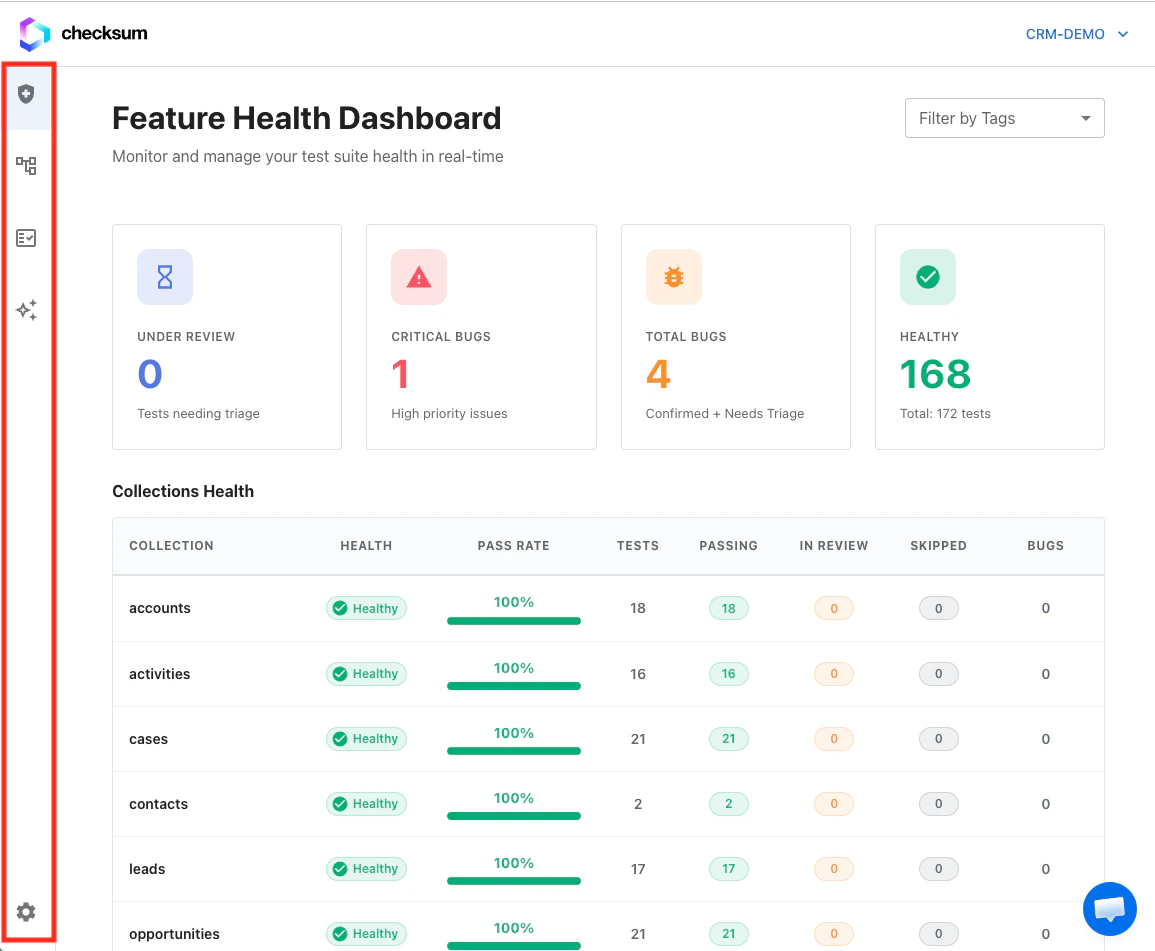Click the Healthy badge for contacts
This screenshot has width=1155, height=951.
tap(366, 804)
